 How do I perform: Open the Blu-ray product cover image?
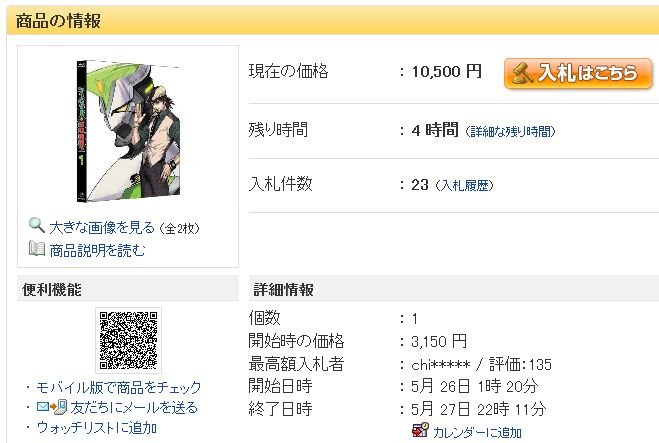128,131
